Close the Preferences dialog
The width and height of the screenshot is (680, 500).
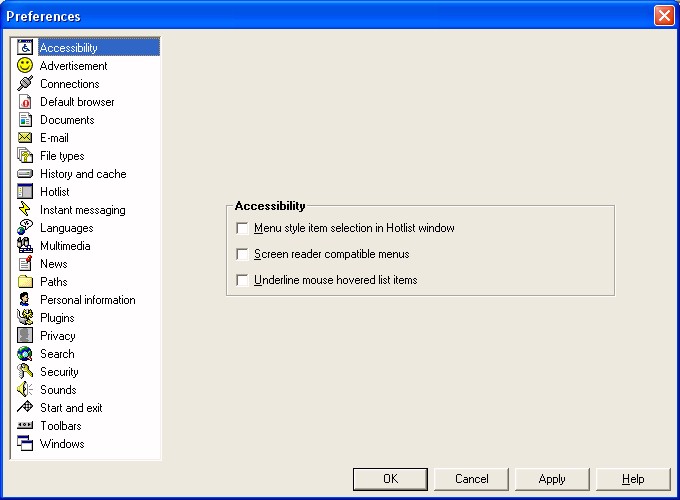coord(664,16)
